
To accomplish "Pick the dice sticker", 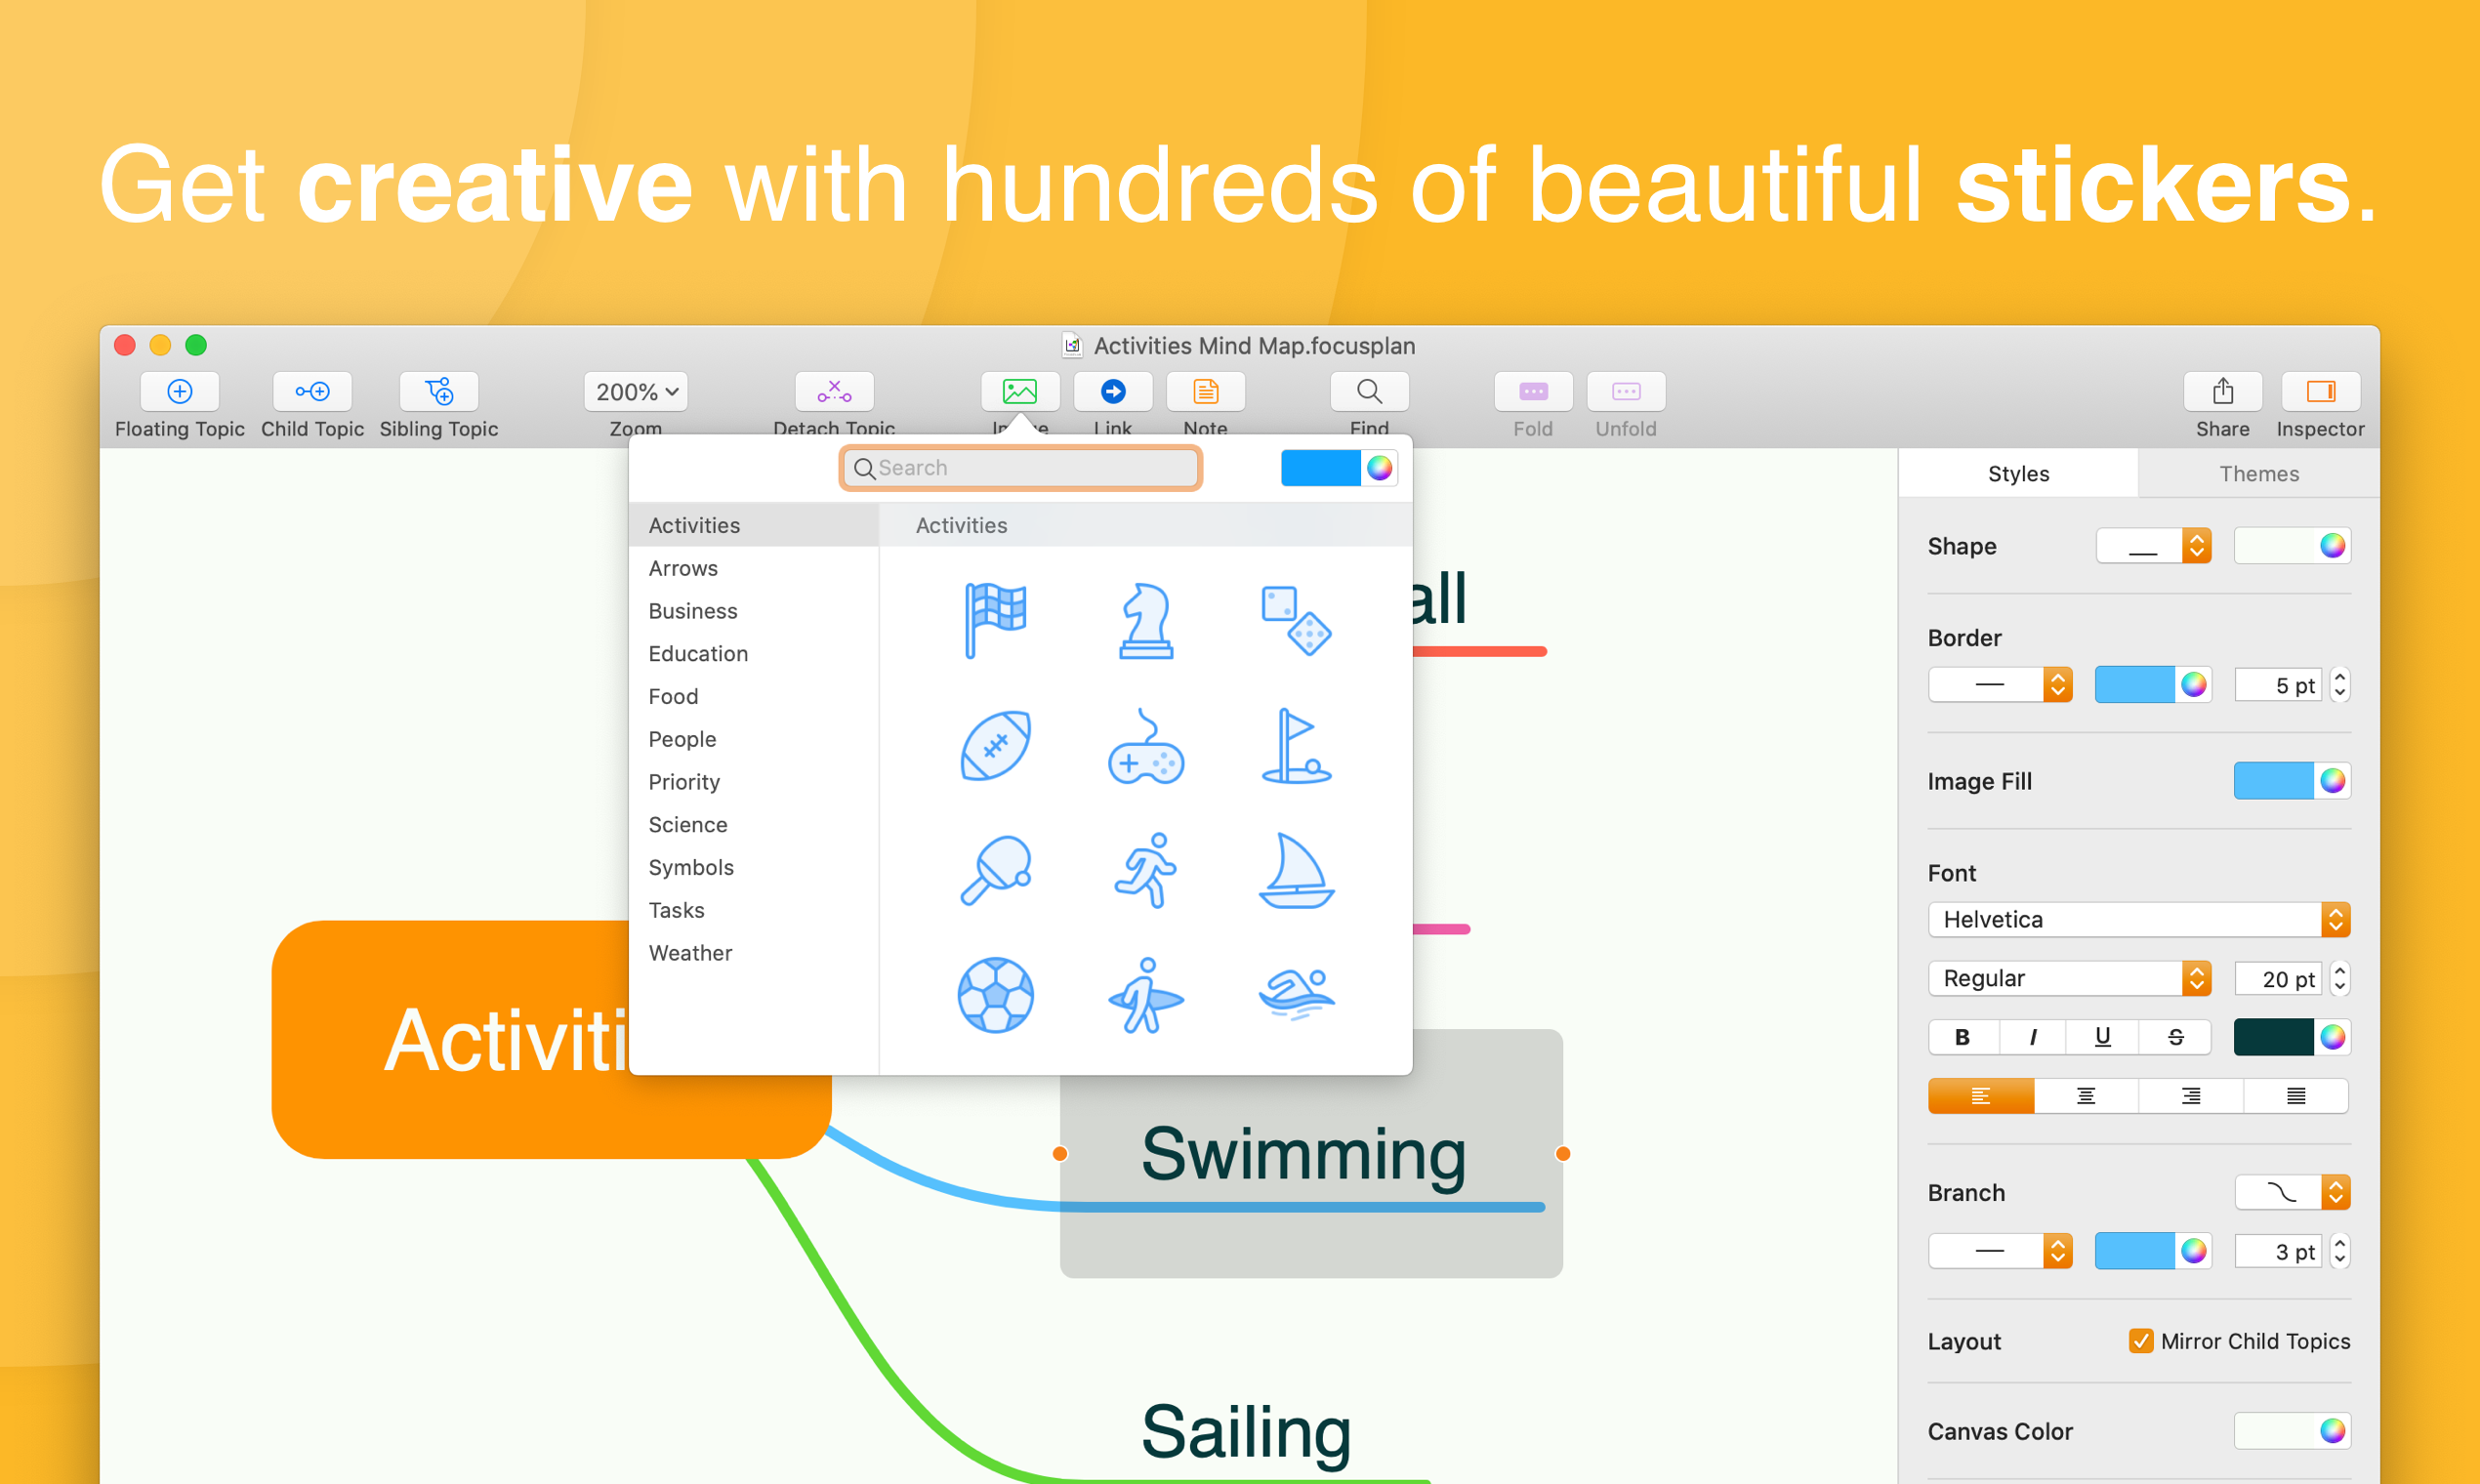I will (1296, 620).
